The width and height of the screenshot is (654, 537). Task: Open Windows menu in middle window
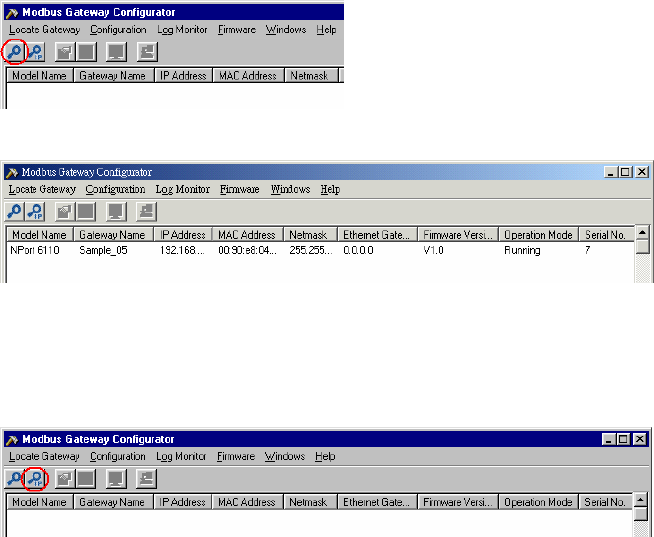tap(290, 189)
